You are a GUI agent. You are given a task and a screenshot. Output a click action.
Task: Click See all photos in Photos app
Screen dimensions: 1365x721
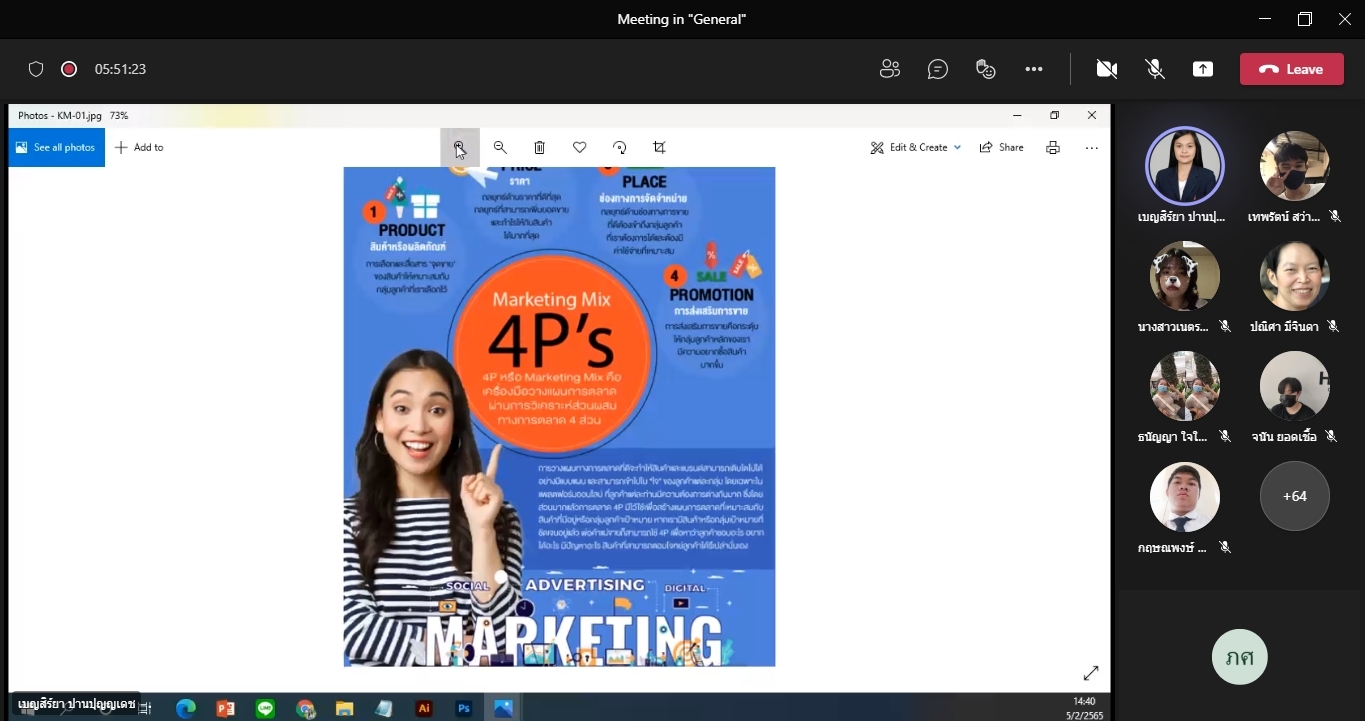[56, 147]
